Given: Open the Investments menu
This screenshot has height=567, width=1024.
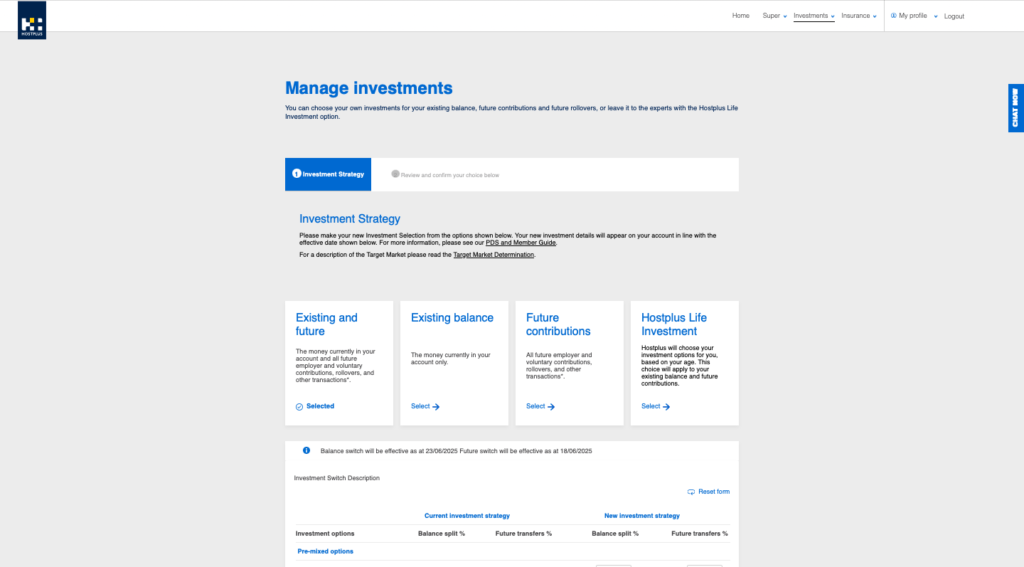Looking at the screenshot, I should [810, 16].
